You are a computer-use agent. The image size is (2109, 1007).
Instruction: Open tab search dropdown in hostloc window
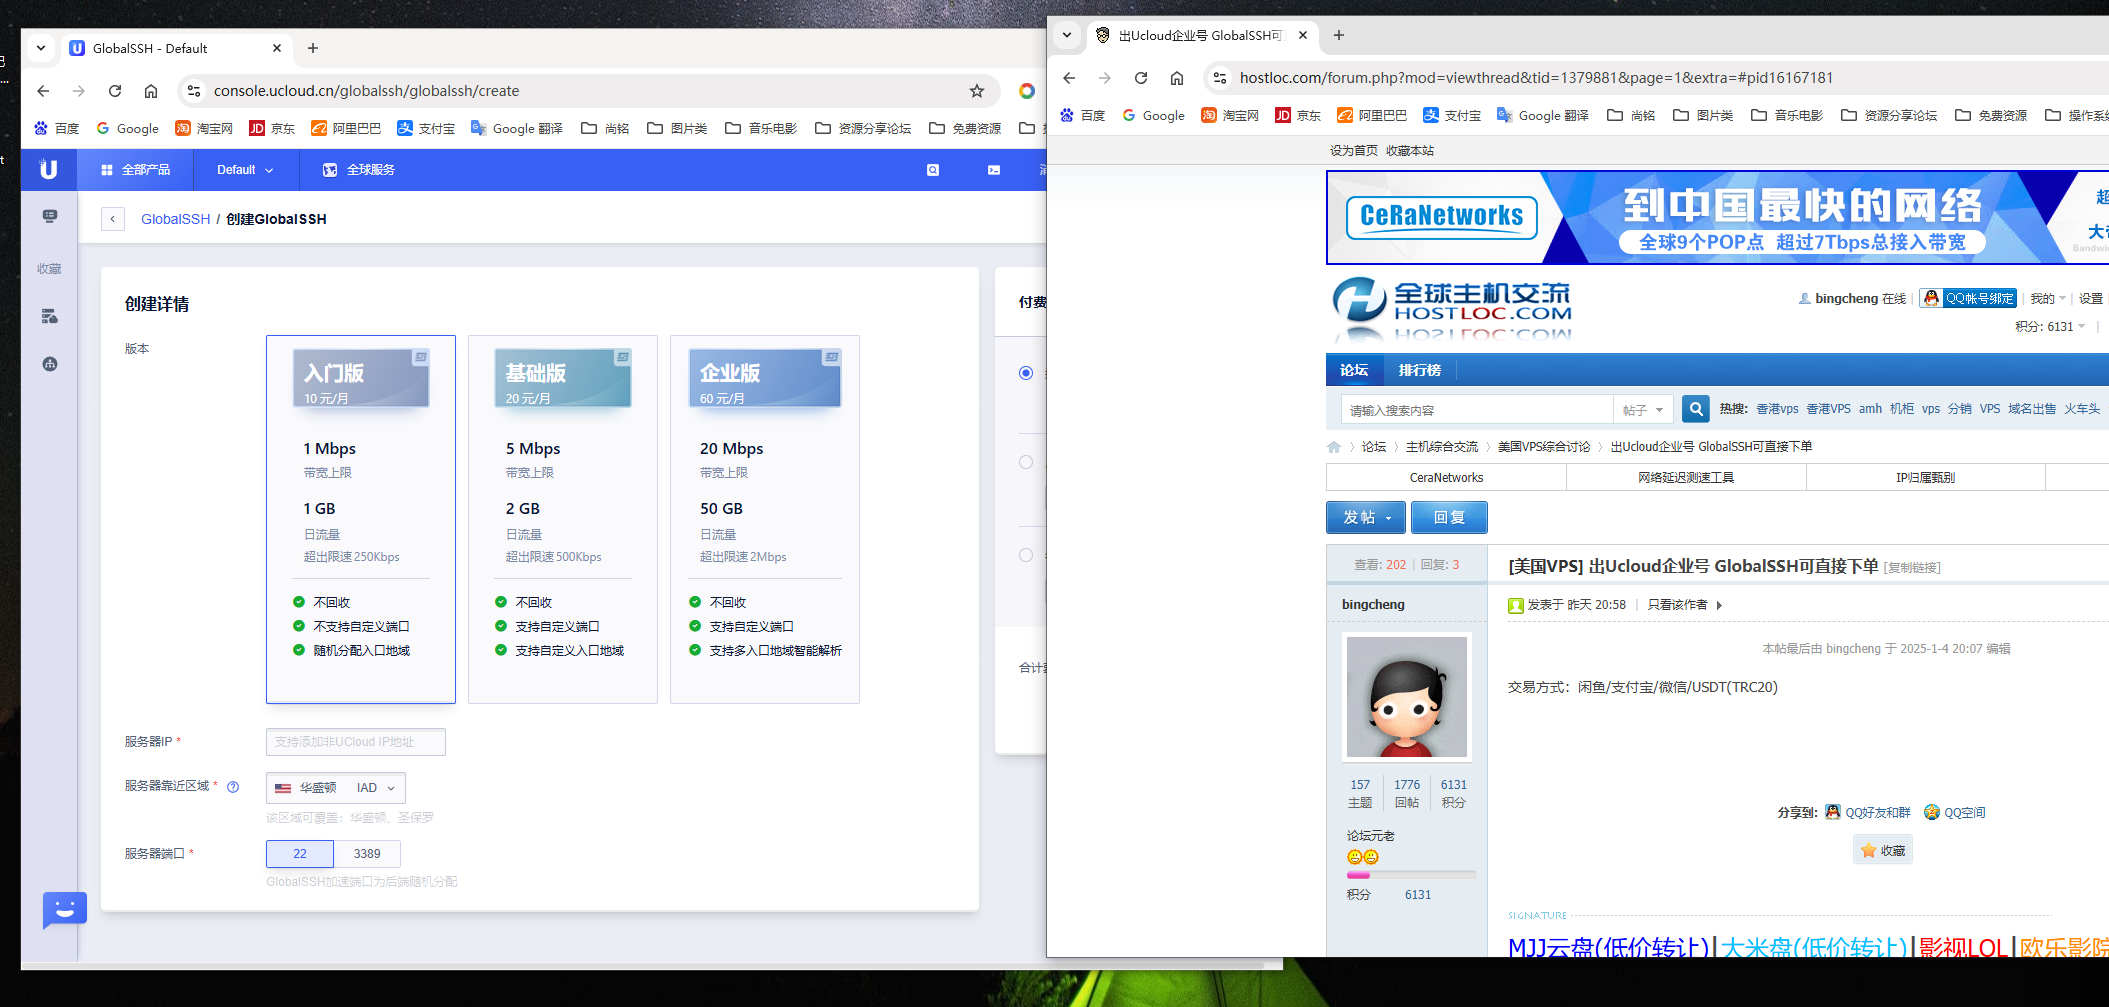tap(1067, 35)
